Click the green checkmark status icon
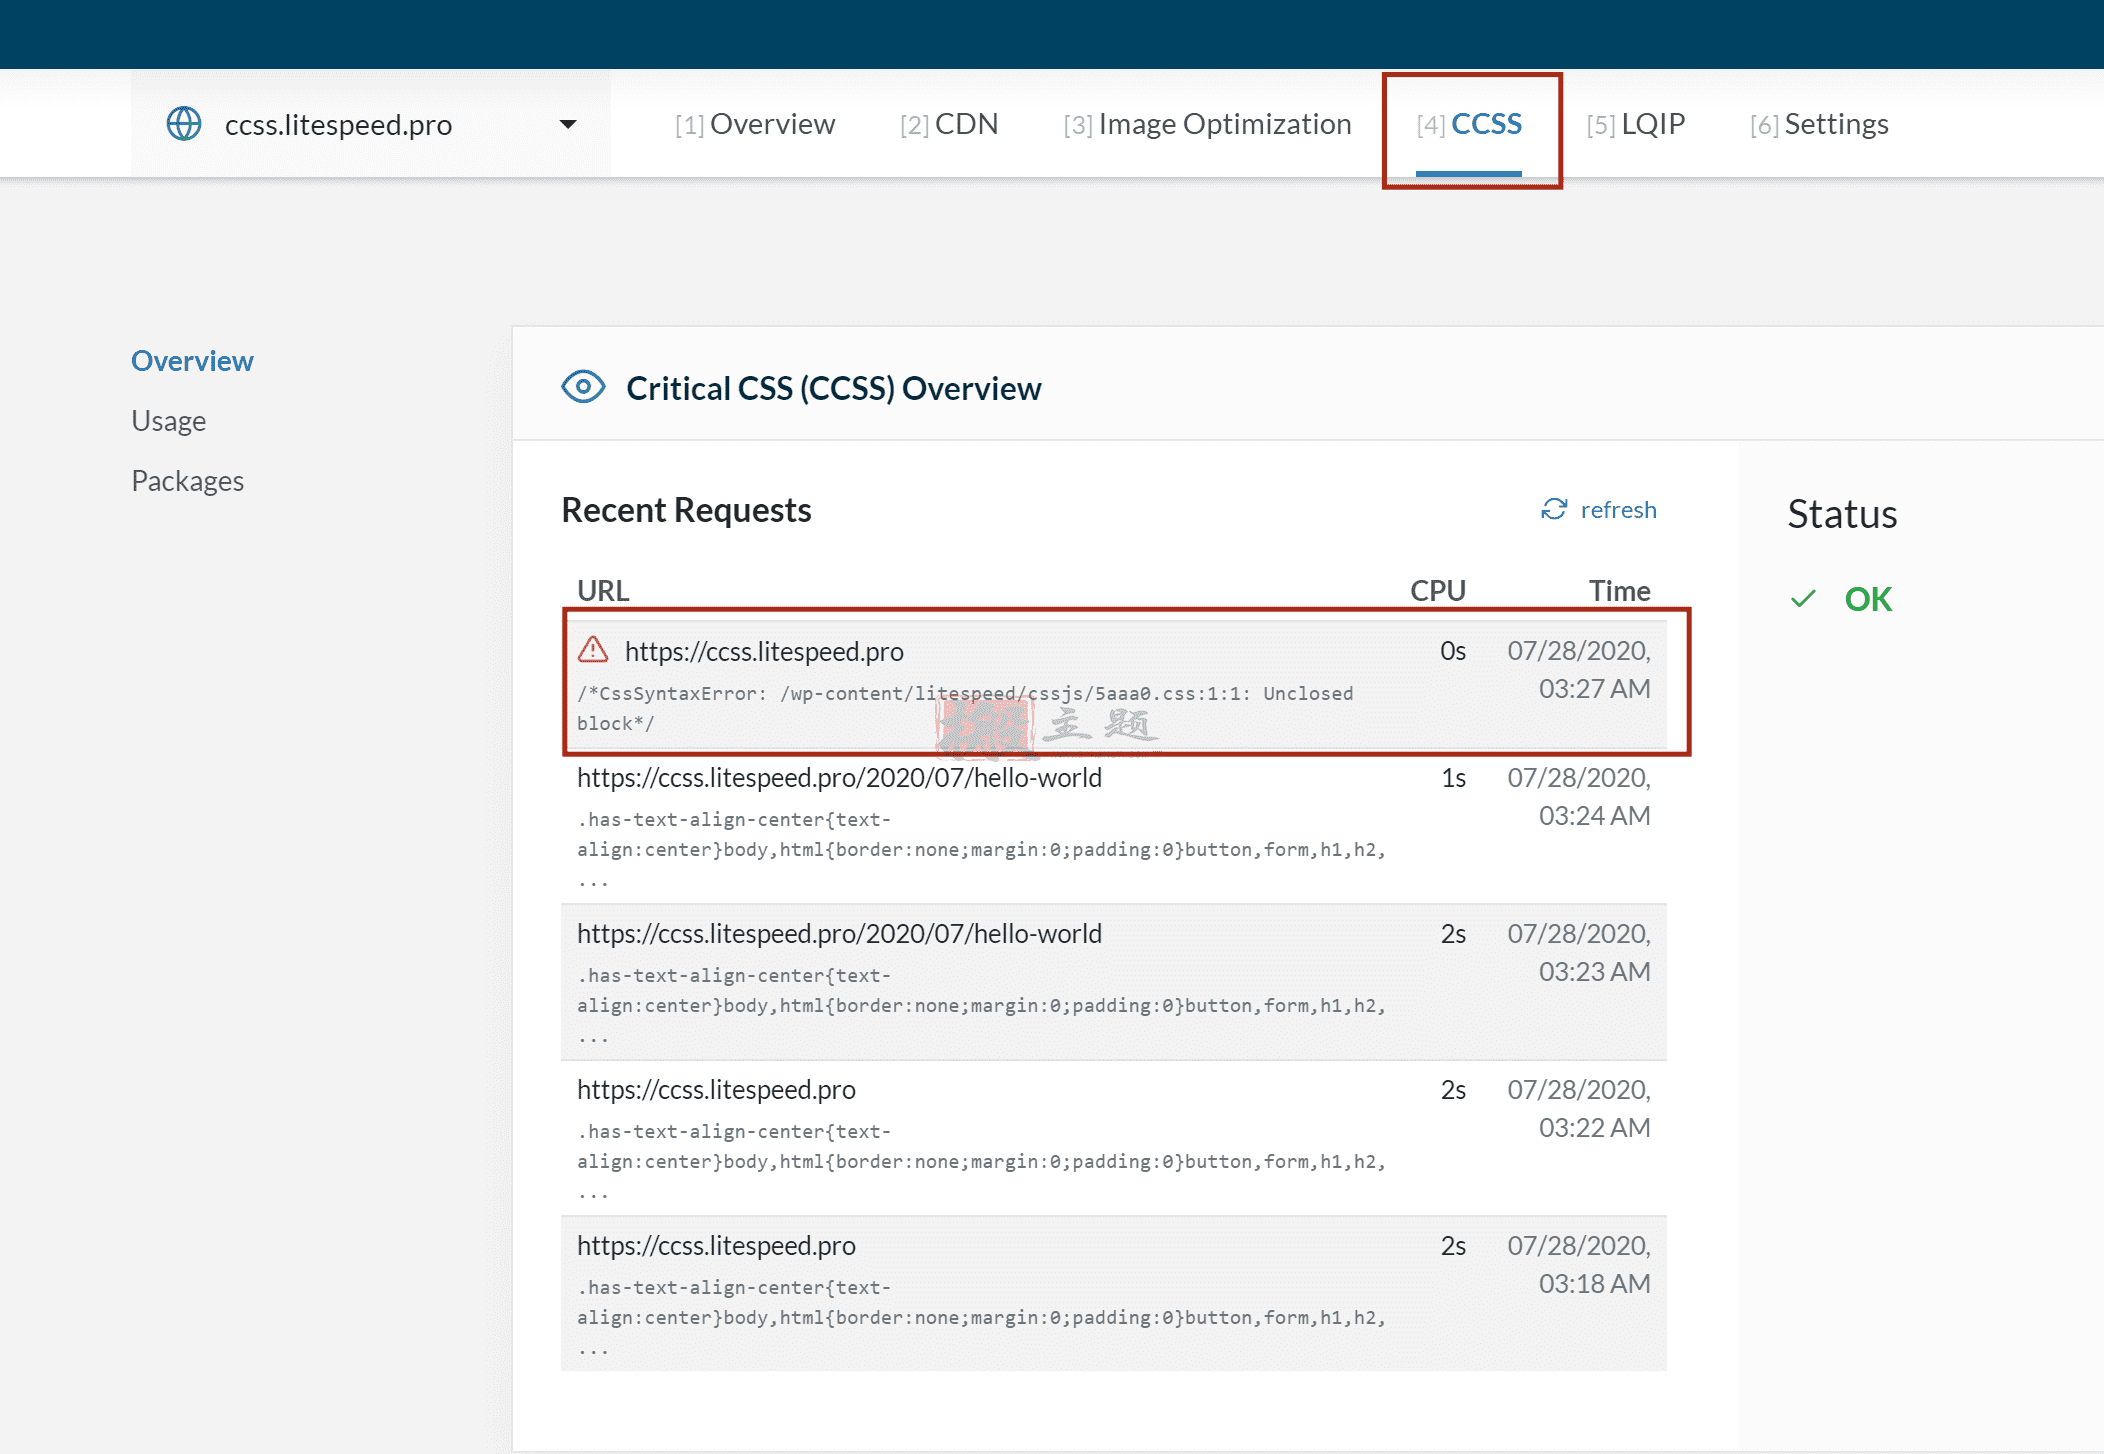 click(x=1803, y=599)
